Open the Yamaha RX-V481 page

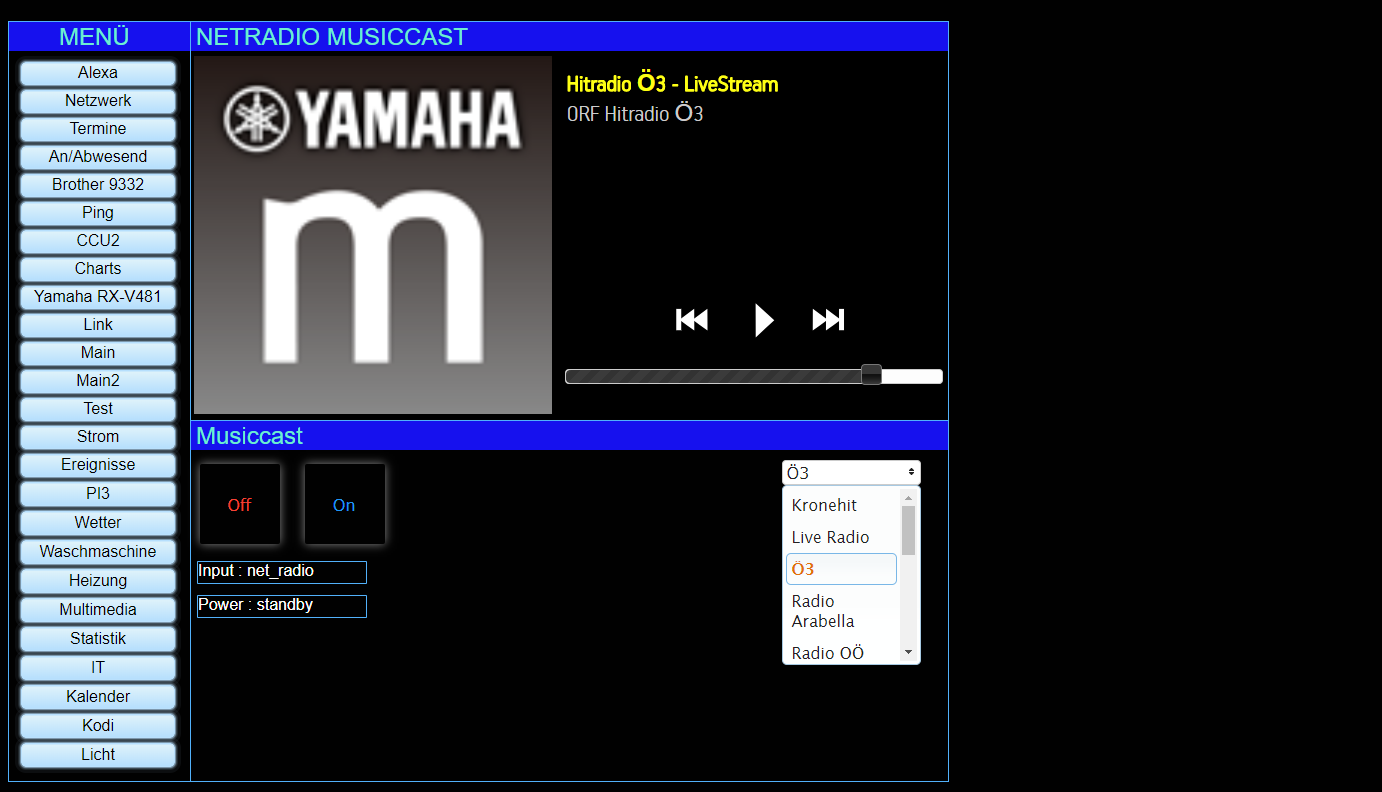point(98,297)
